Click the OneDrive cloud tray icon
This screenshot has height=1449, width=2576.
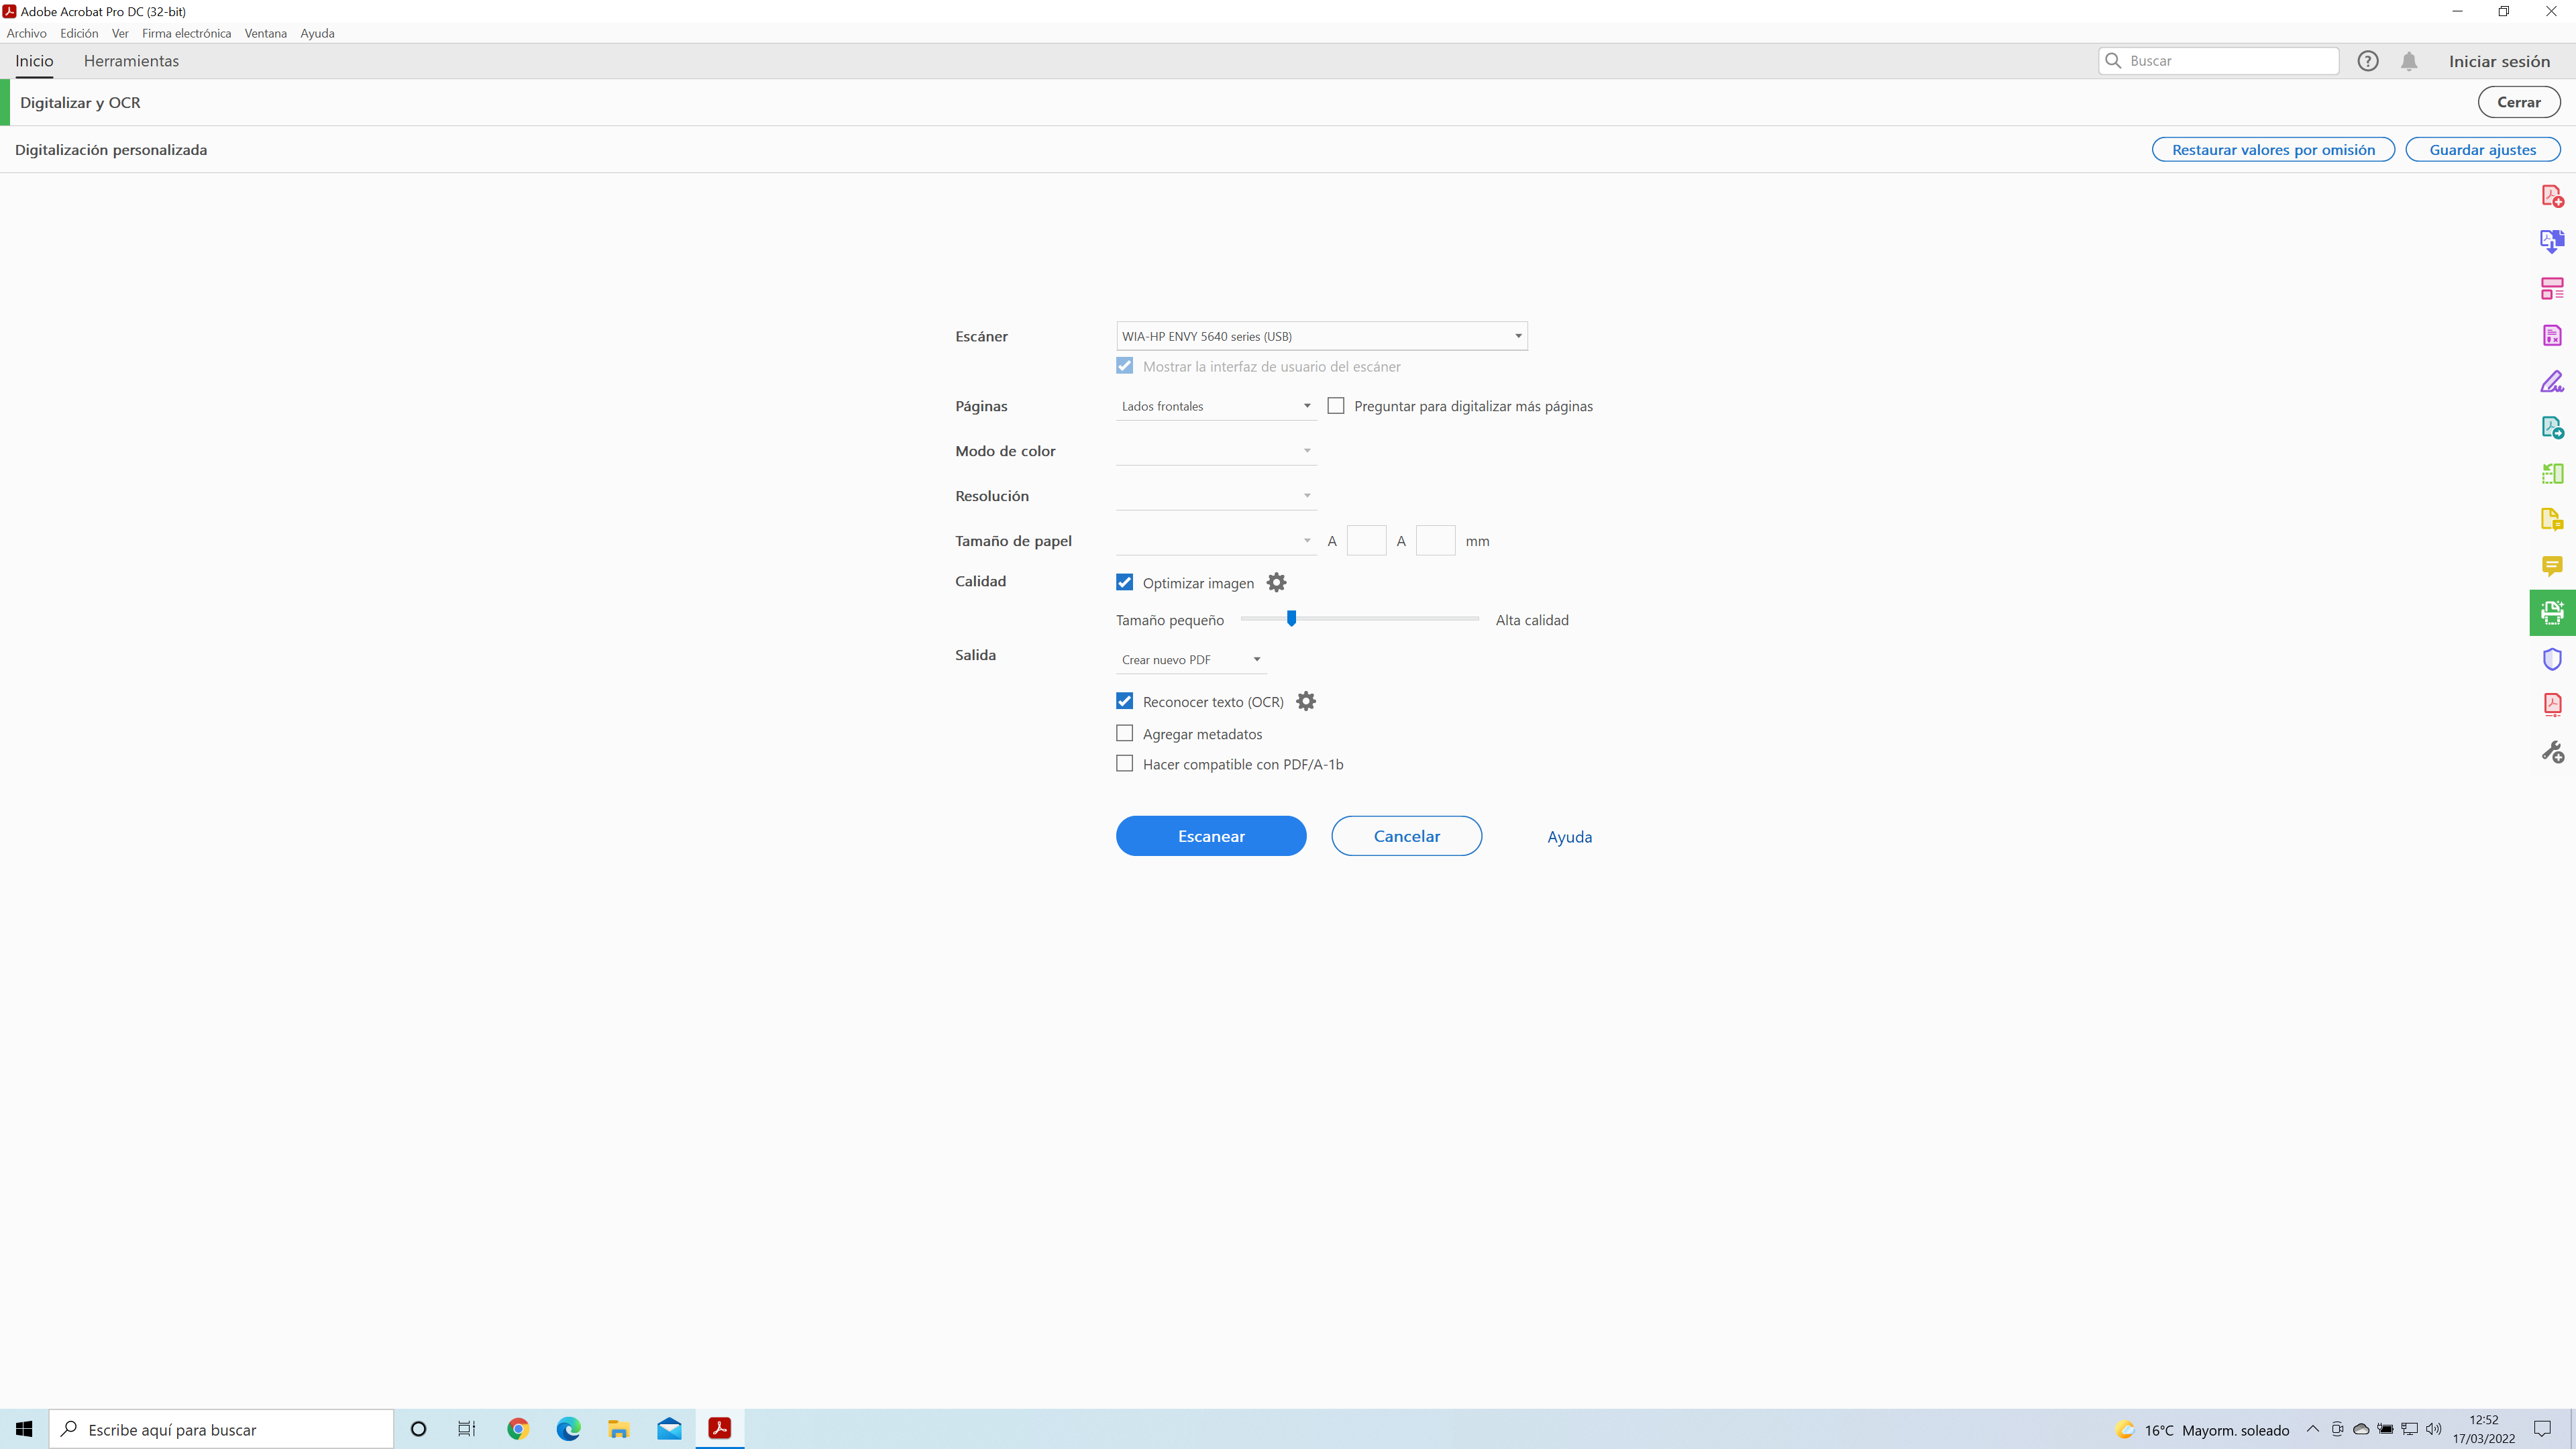2361,1429
